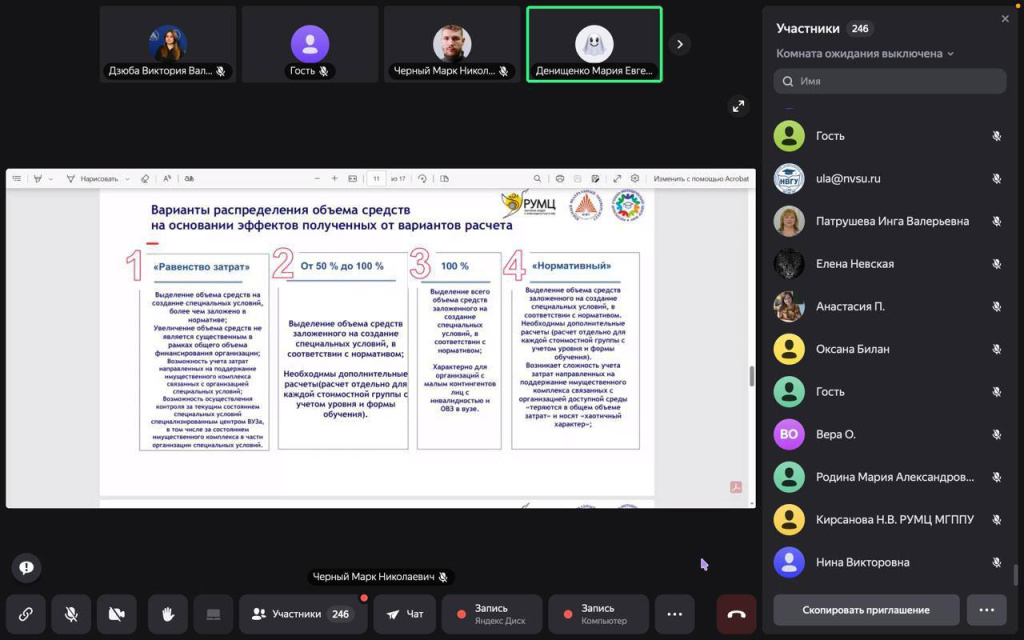Click Изменить с помощью Acrobat
The width and height of the screenshot is (1024, 640).
pos(701,179)
